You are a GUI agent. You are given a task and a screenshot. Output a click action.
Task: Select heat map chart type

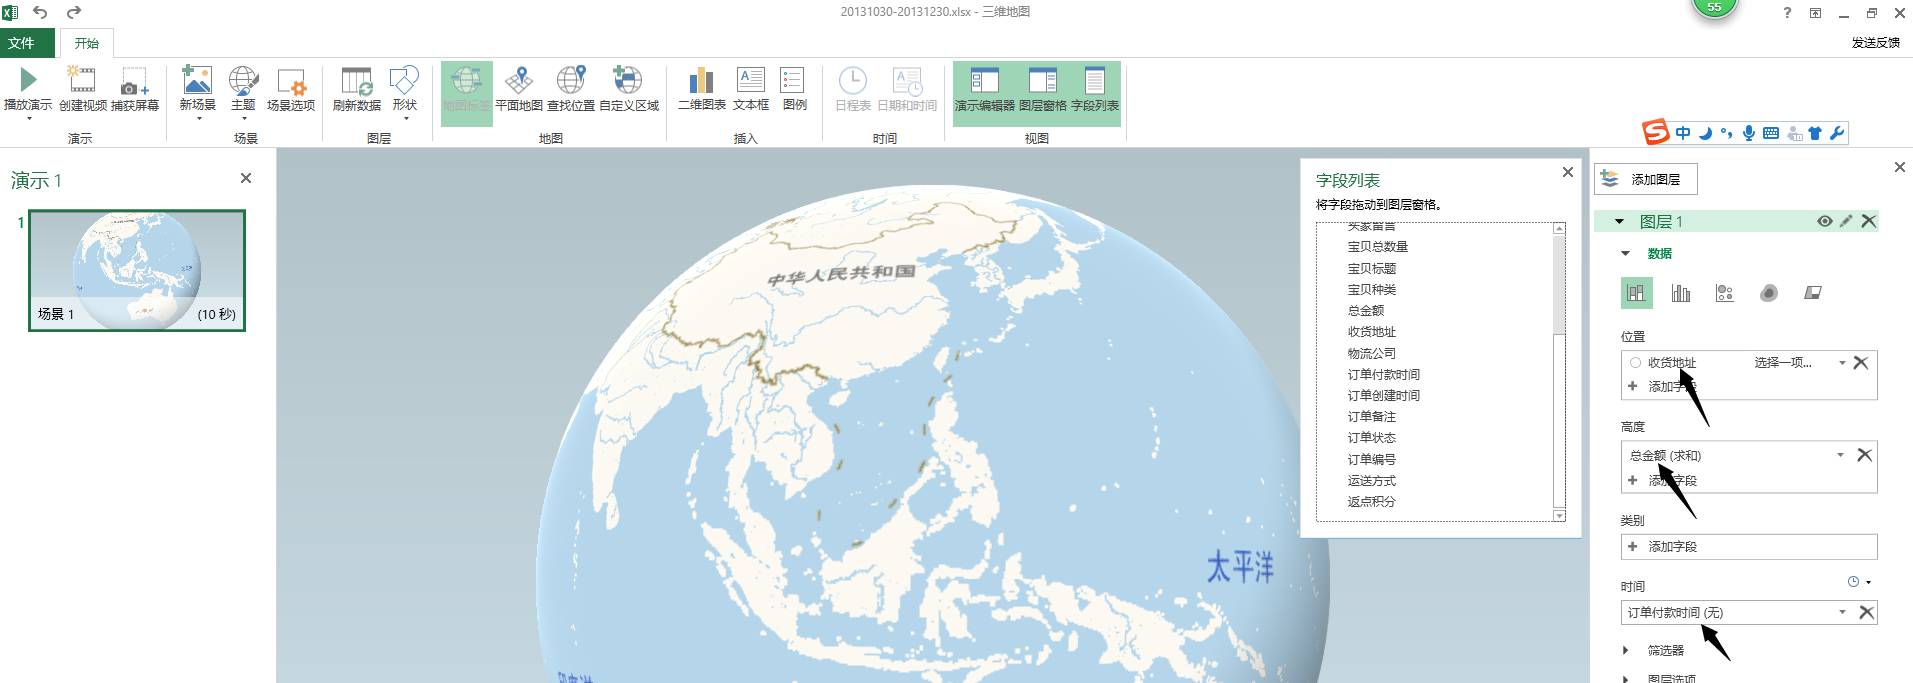pos(1769,292)
